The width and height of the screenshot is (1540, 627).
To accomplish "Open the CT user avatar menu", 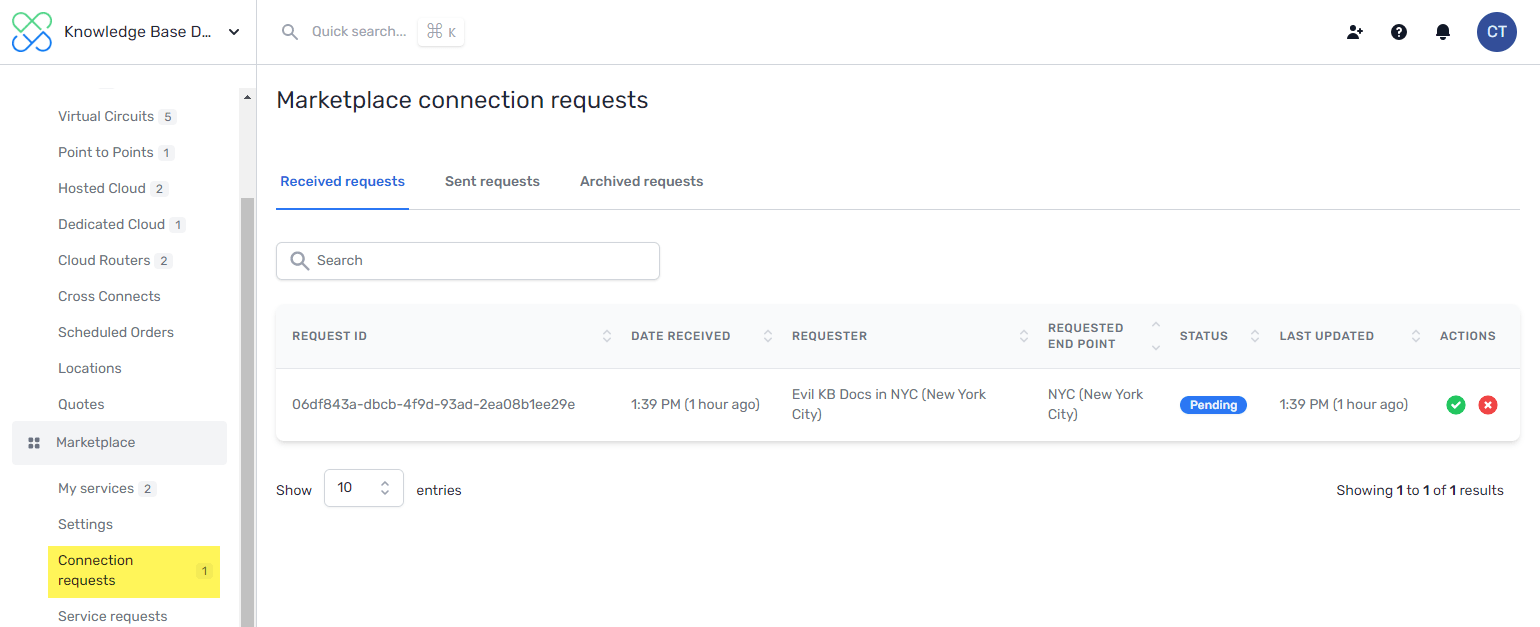I will [1496, 32].
